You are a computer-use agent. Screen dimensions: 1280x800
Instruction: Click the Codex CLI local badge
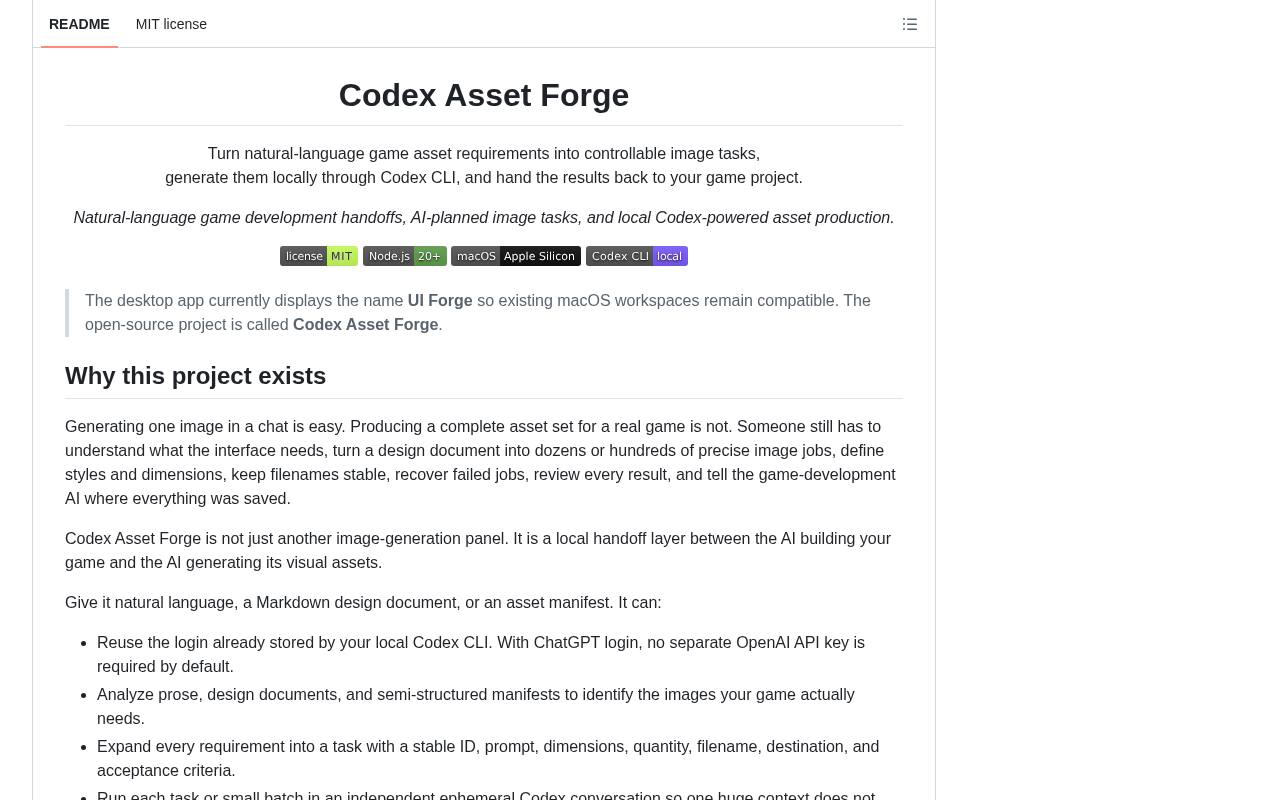tap(637, 256)
